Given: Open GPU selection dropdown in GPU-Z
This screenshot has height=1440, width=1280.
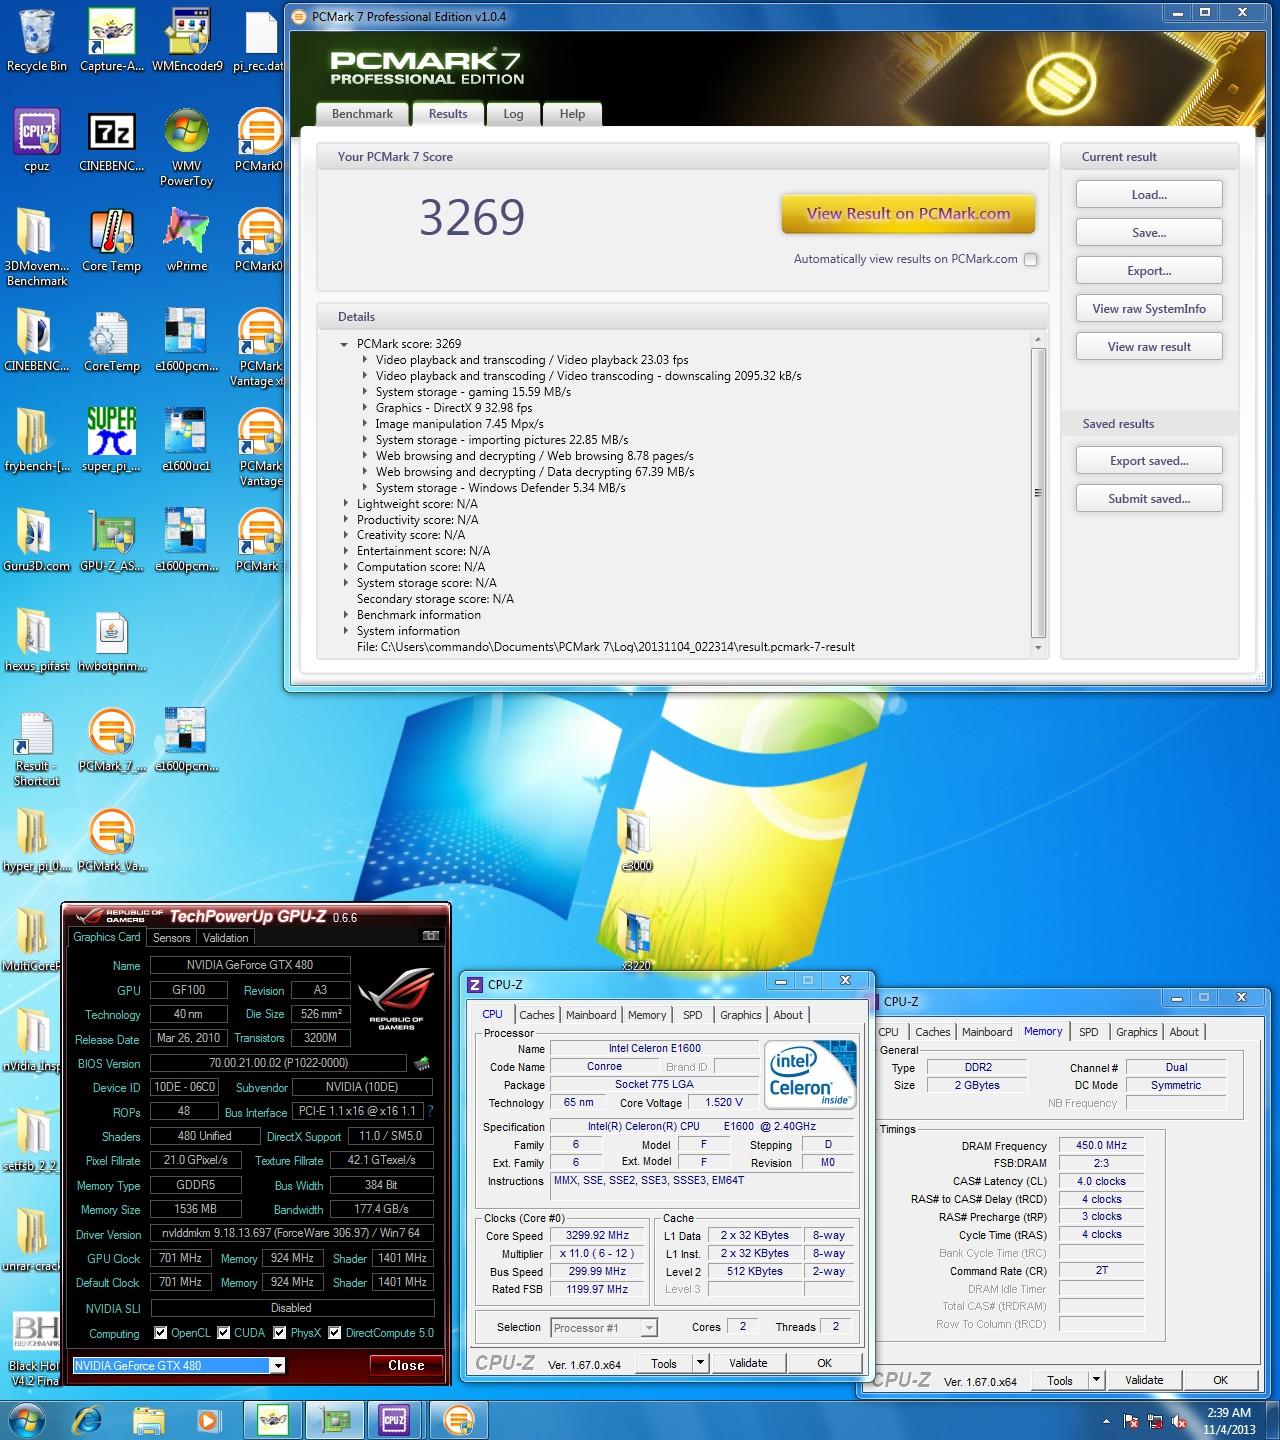Looking at the screenshot, I should coord(278,1365).
